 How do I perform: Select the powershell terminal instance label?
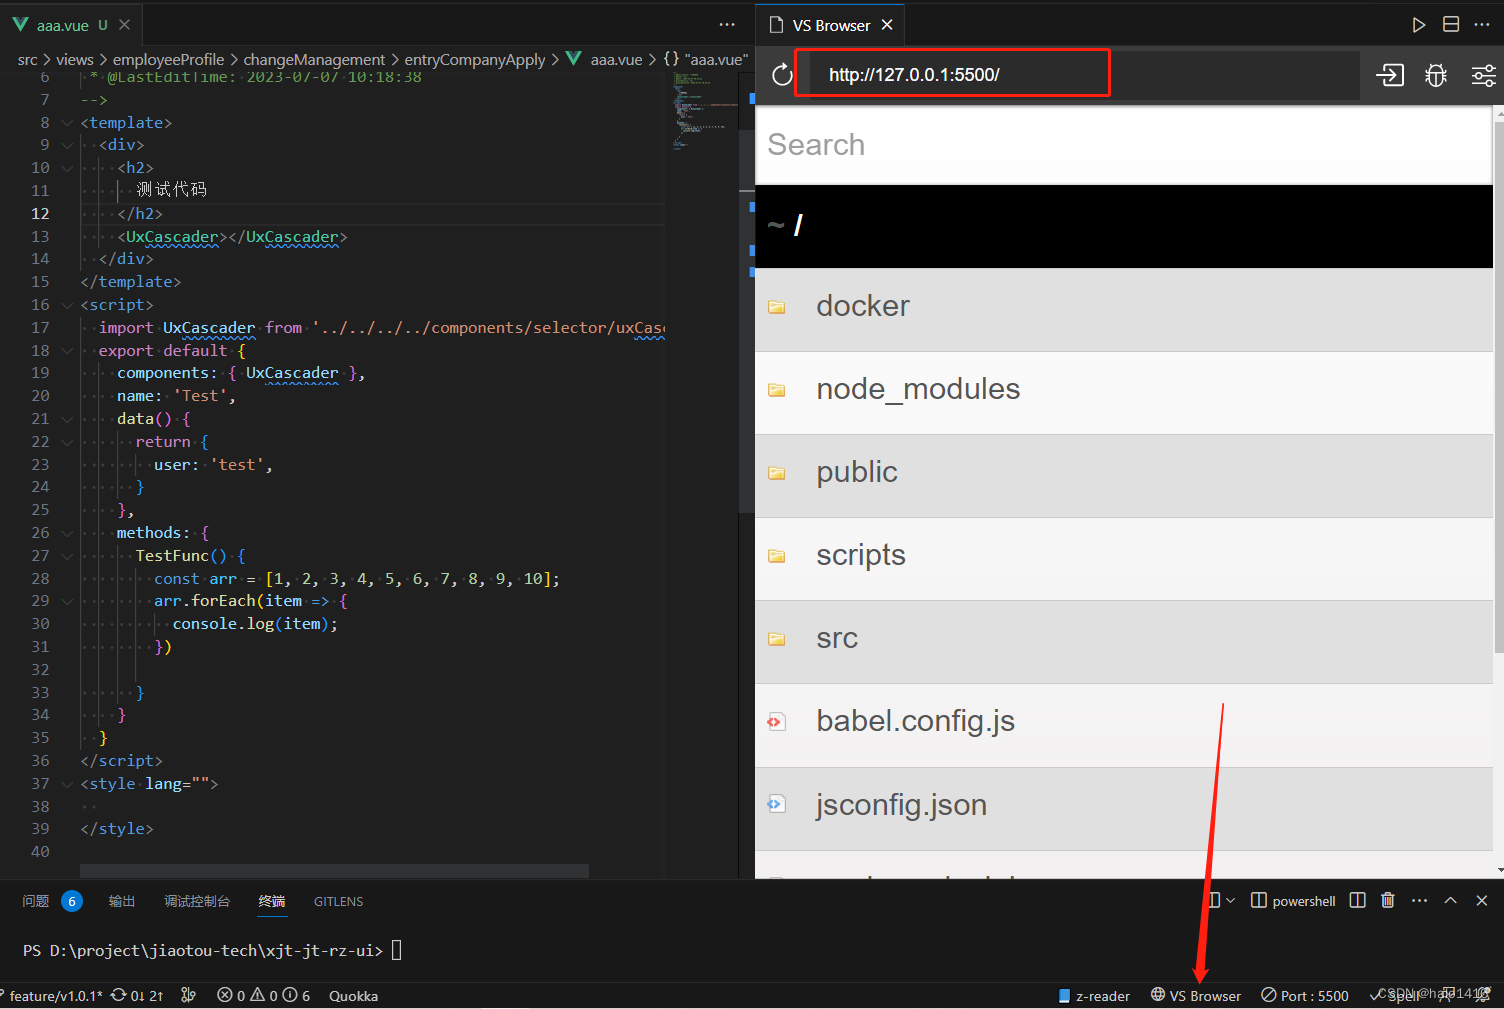click(x=1293, y=901)
